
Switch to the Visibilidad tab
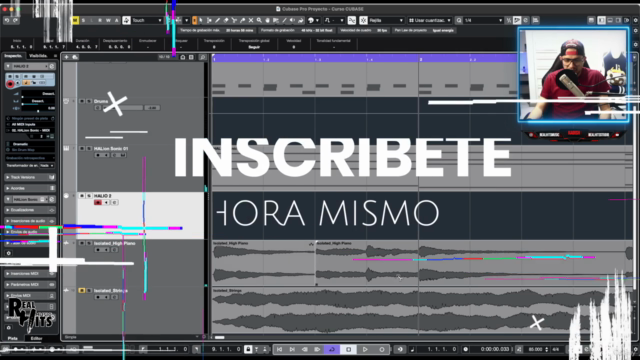(x=38, y=56)
